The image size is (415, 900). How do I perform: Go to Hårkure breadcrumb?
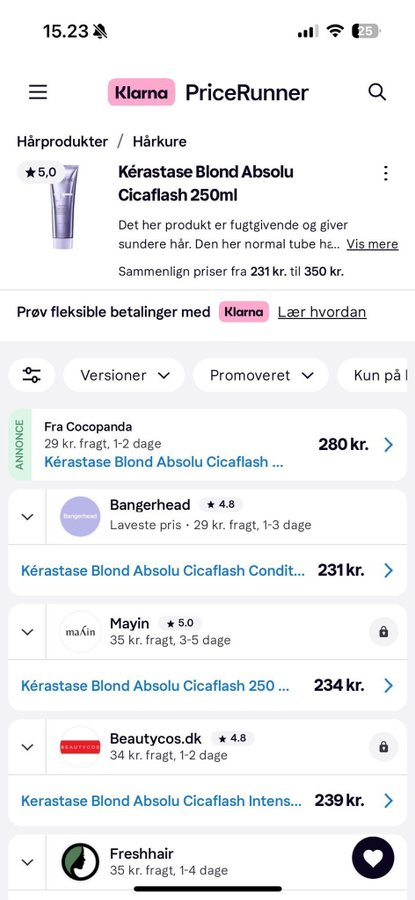160,141
